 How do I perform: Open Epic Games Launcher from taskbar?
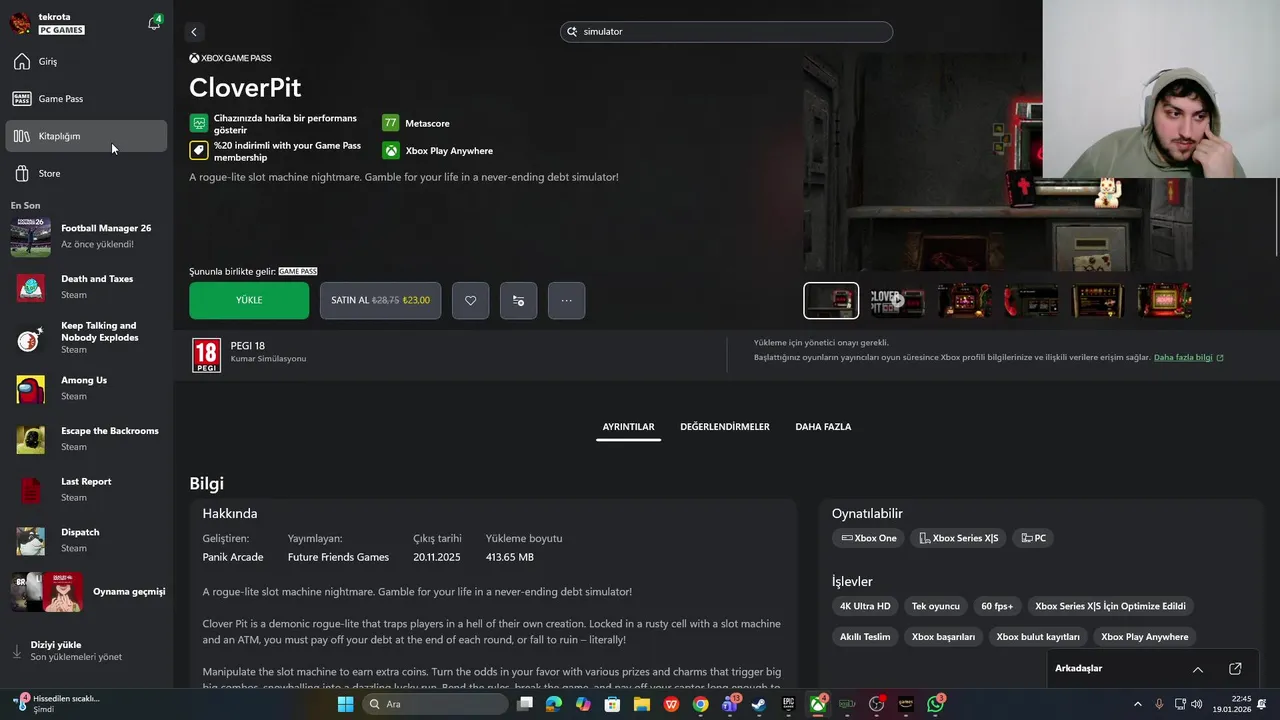coord(788,704)
